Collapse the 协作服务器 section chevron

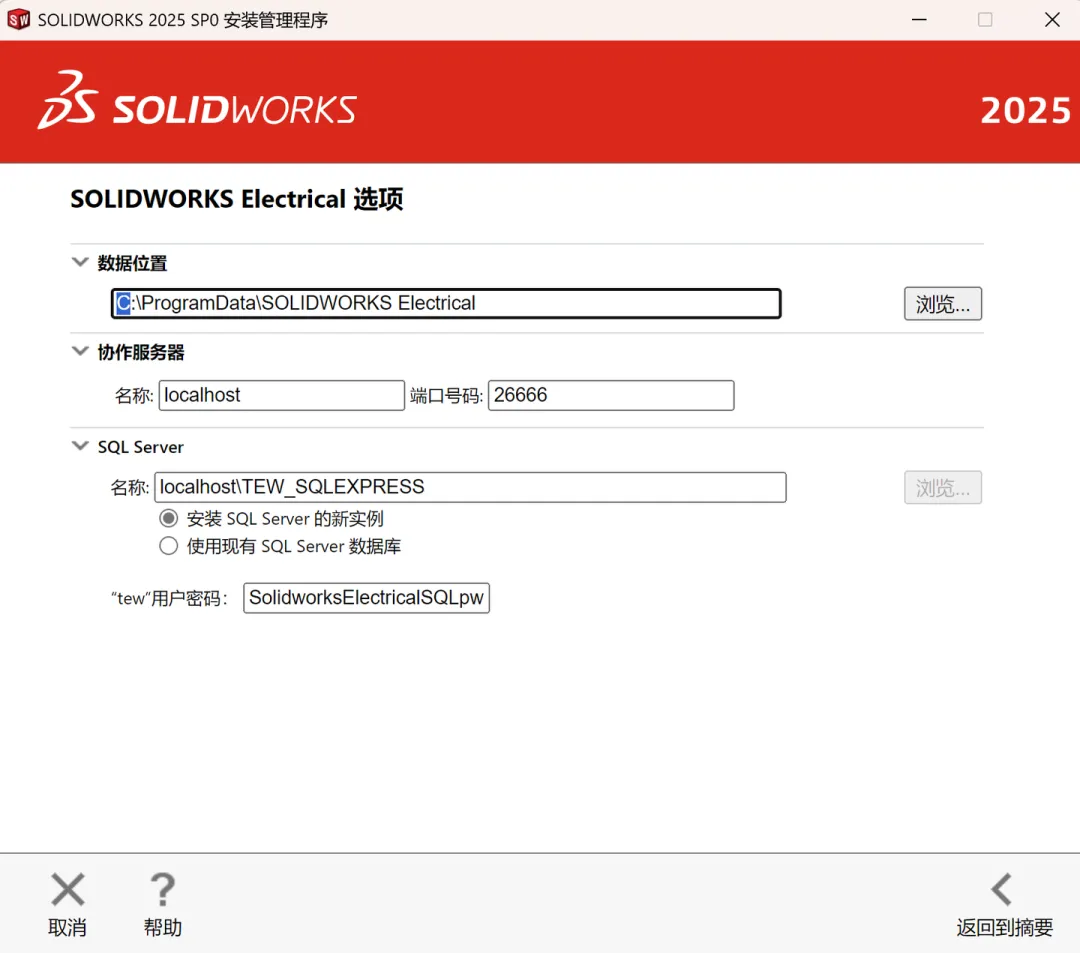[x=80, y=351]
